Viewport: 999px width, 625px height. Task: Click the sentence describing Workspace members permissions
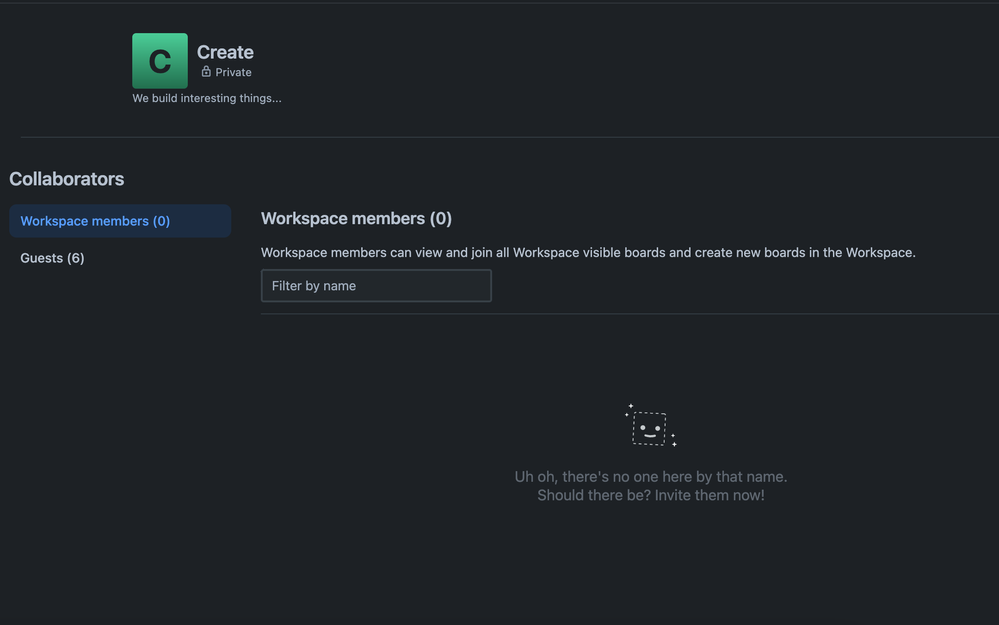pos(588,252)
